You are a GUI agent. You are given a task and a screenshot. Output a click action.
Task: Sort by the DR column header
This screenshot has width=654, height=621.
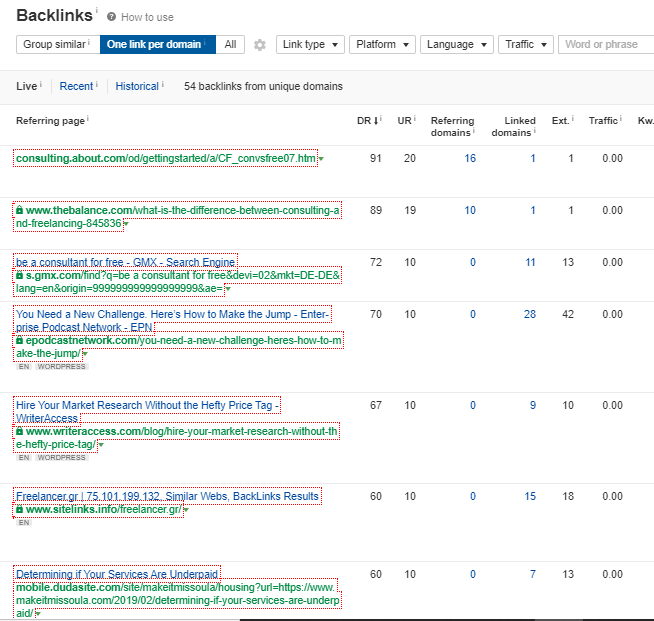[x=366, y=120]
